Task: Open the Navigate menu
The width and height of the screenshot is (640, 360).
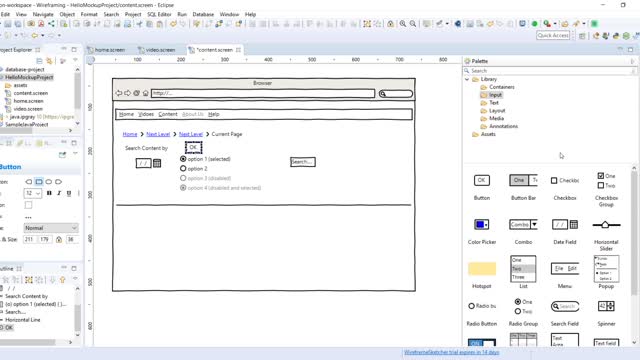Action: tap(43, 14)
